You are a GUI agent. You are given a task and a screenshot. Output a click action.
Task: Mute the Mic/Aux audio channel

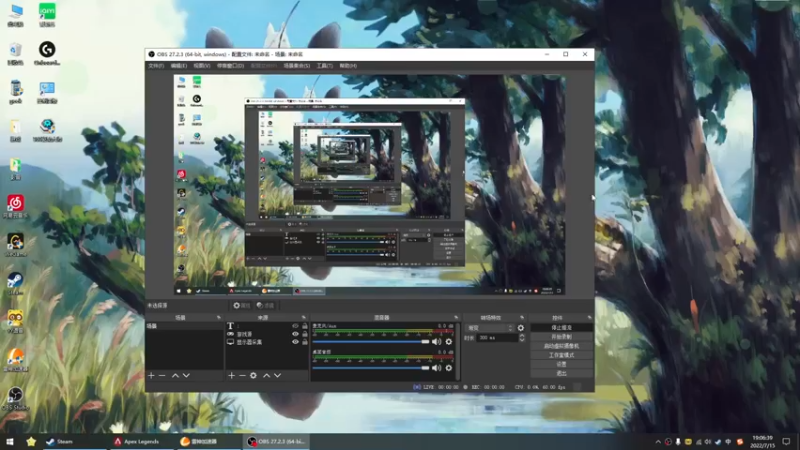coord(436,341)
